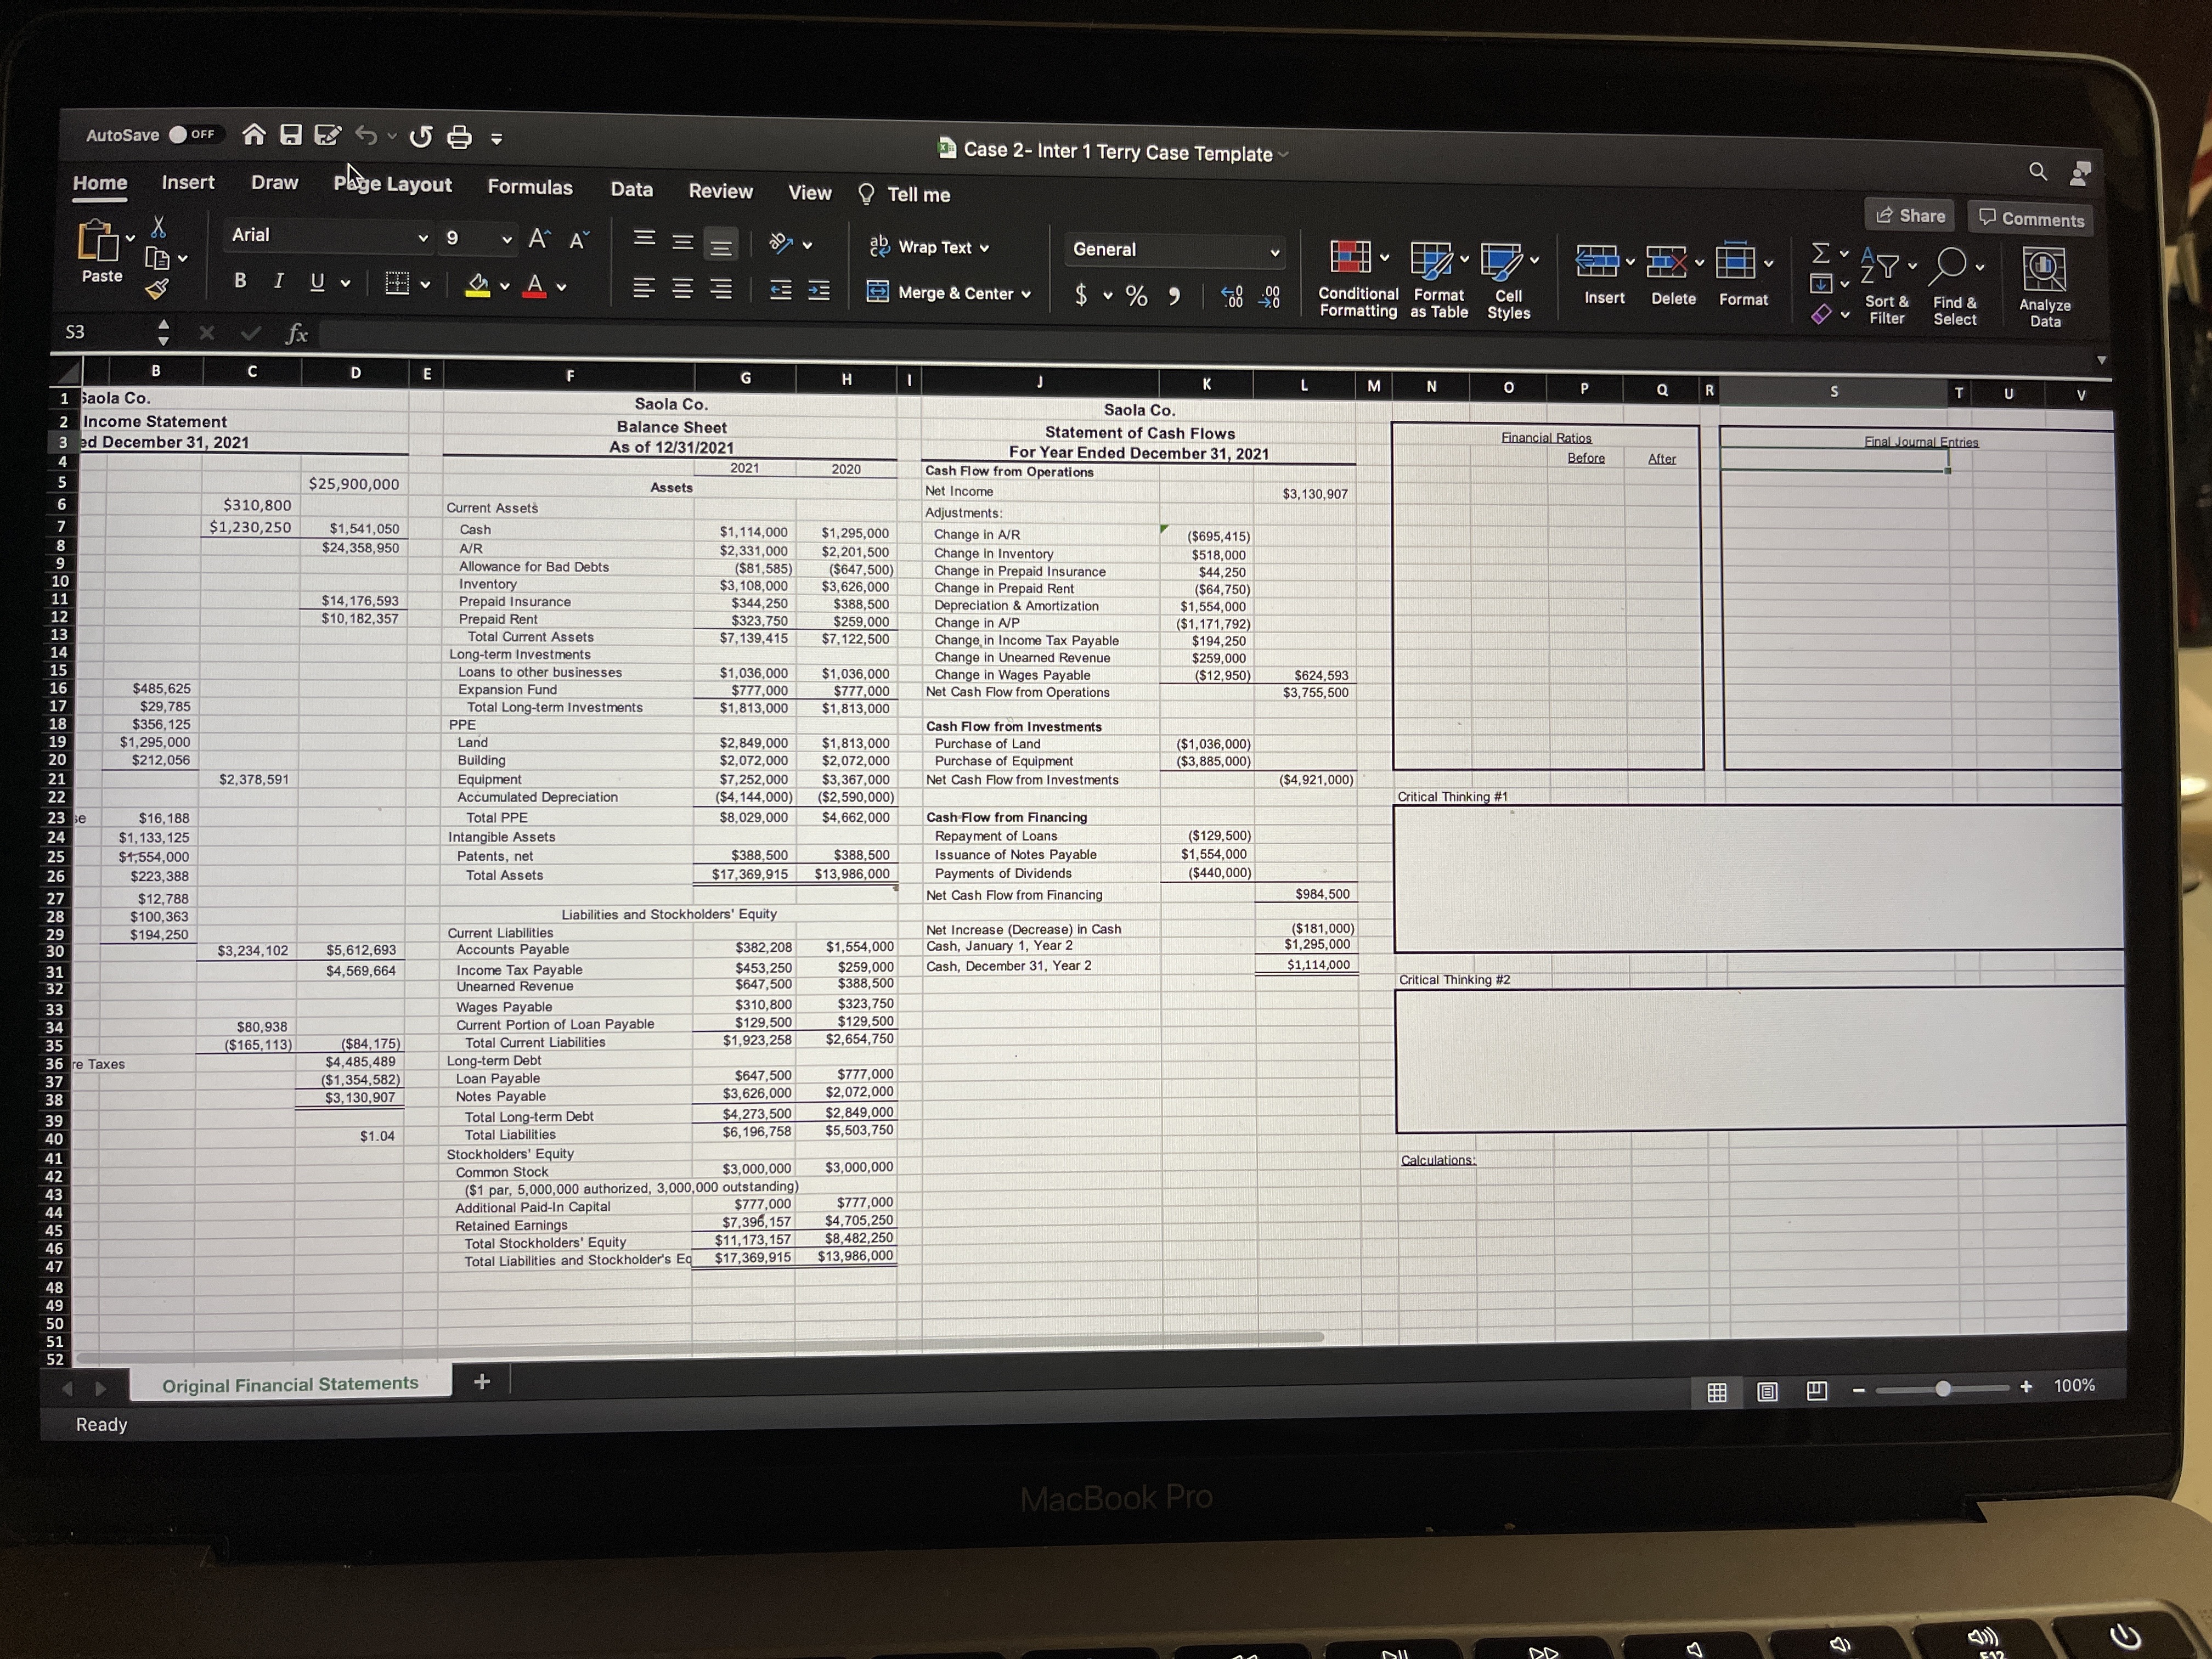This screenshot has height=1659, width=2212.
Task: Click the zoom slider handle
Action: (x=1942, y=1388)
